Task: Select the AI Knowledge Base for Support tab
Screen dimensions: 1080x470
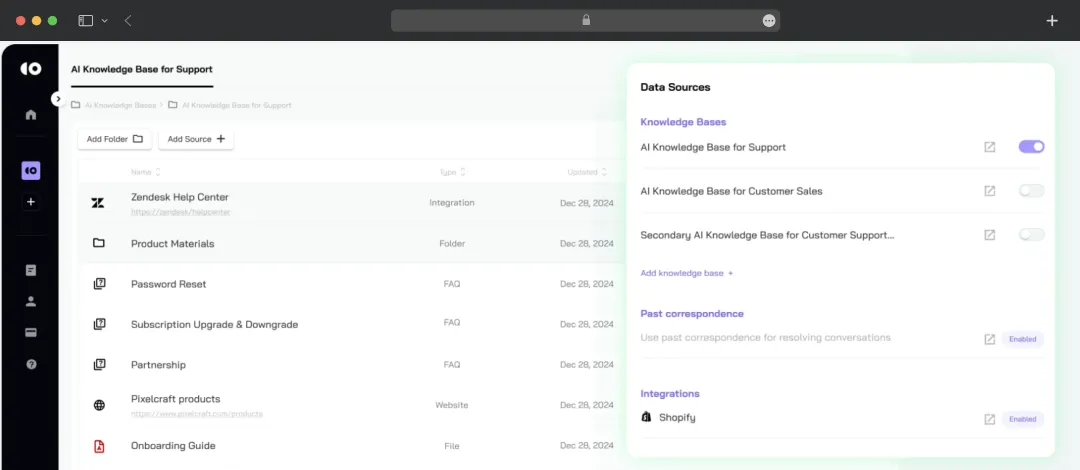Action: tap(142, 70)
